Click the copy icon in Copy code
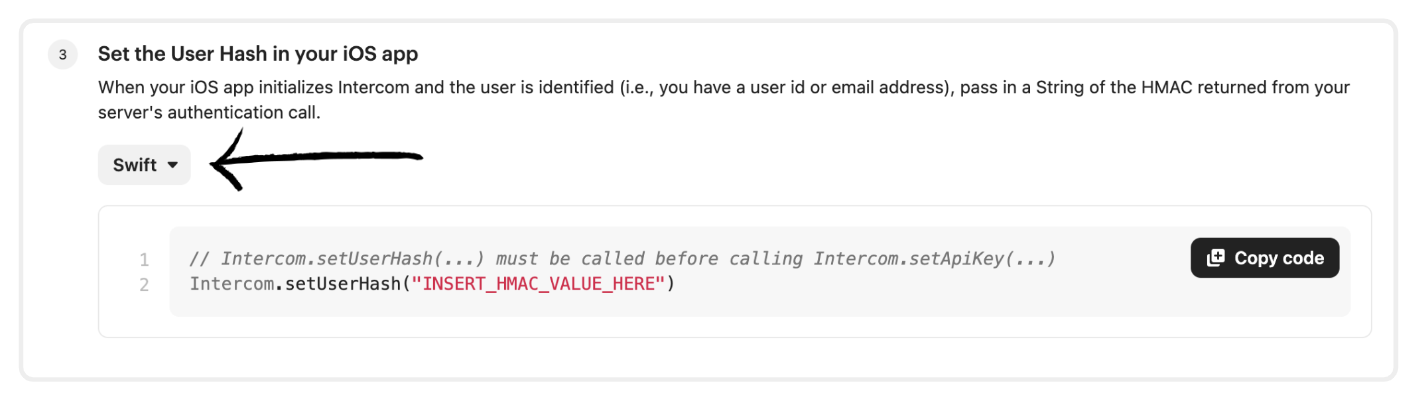 coord(1216,258)
